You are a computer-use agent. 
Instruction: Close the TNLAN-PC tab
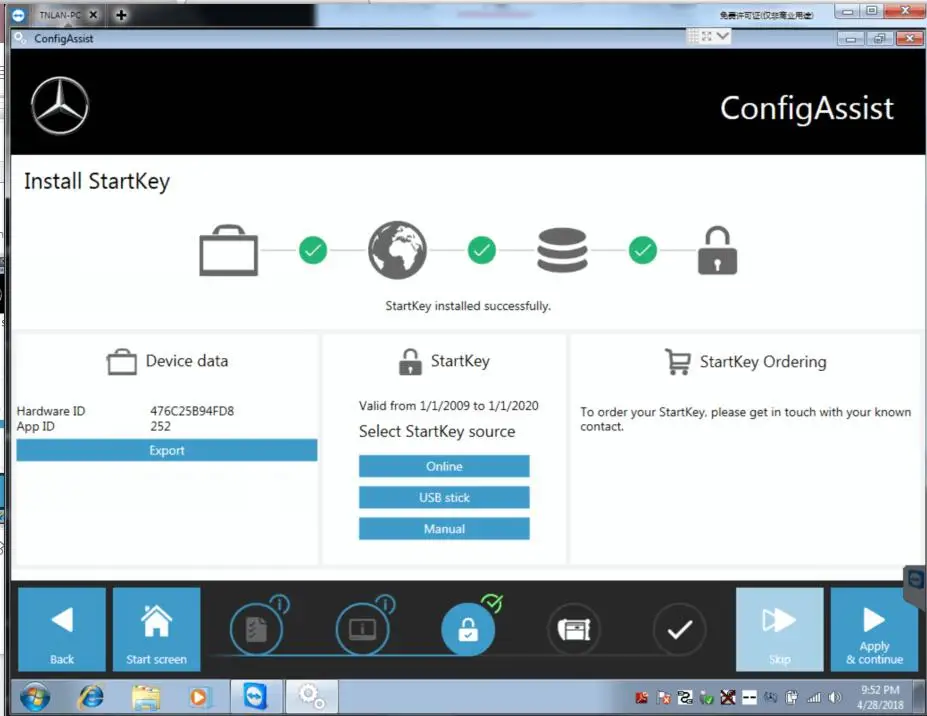(93, 15)
